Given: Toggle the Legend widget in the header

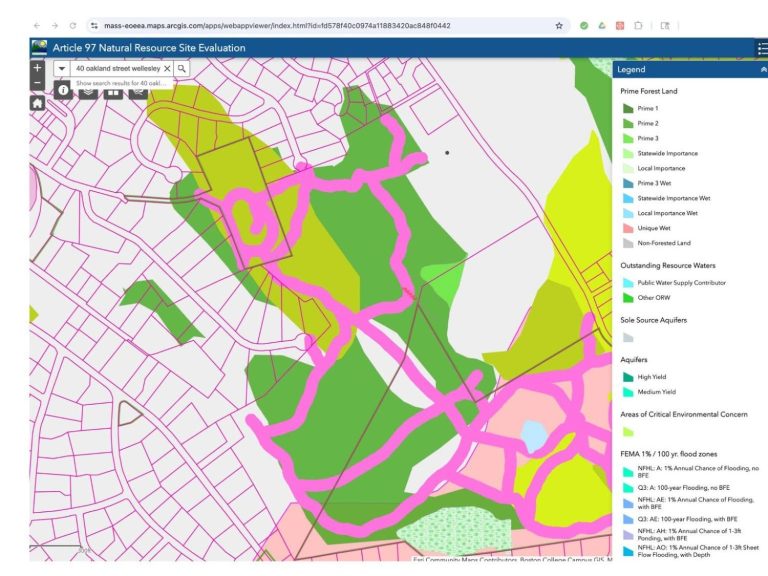Looking at the screenshot, I should (x=762, y=48).
